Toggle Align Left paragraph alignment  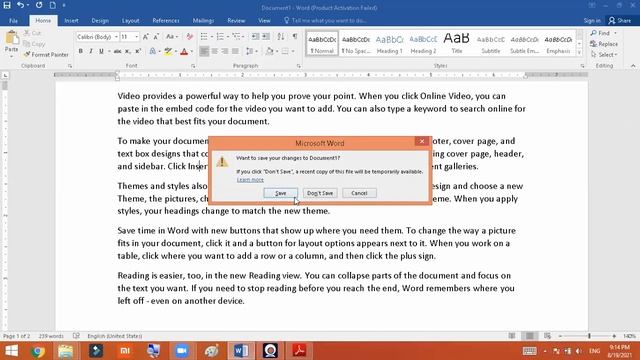[x=204, y=51]
